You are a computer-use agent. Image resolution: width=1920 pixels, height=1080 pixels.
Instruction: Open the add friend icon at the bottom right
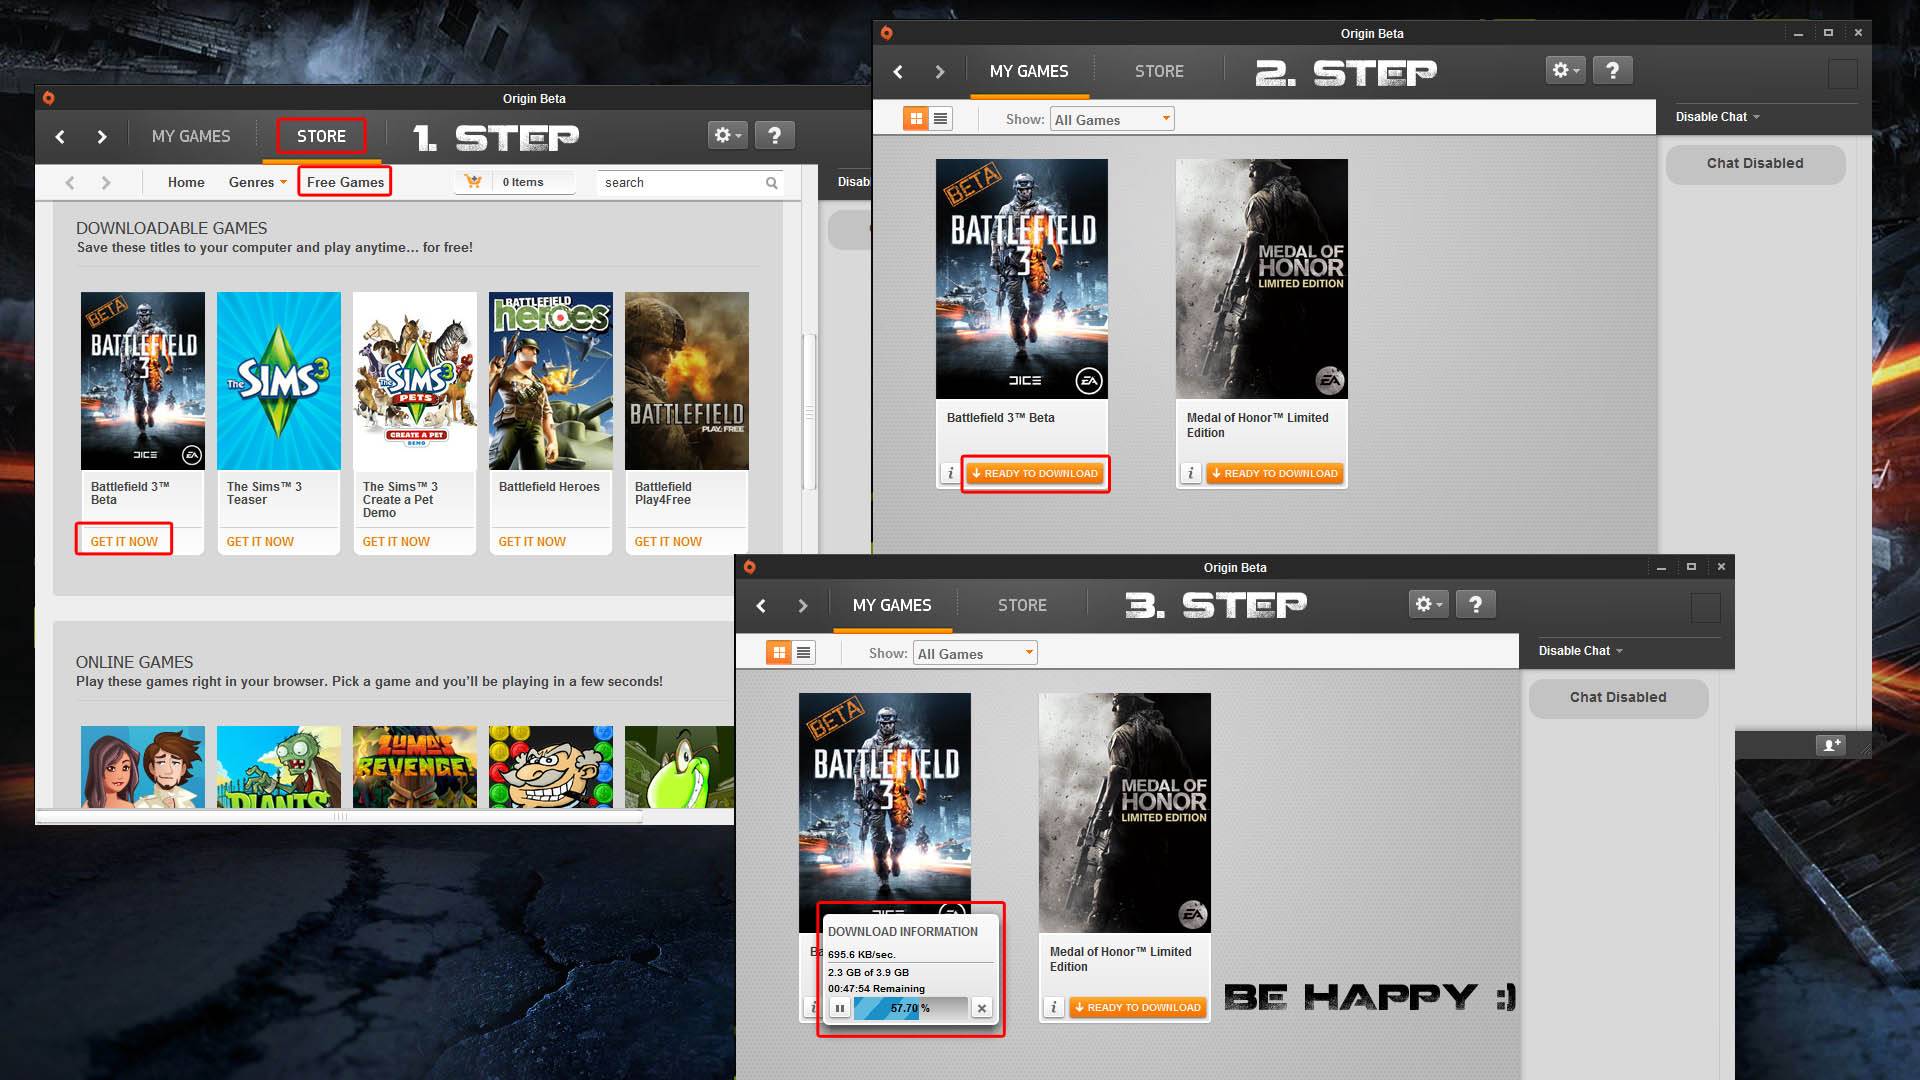click(1831, 745)
